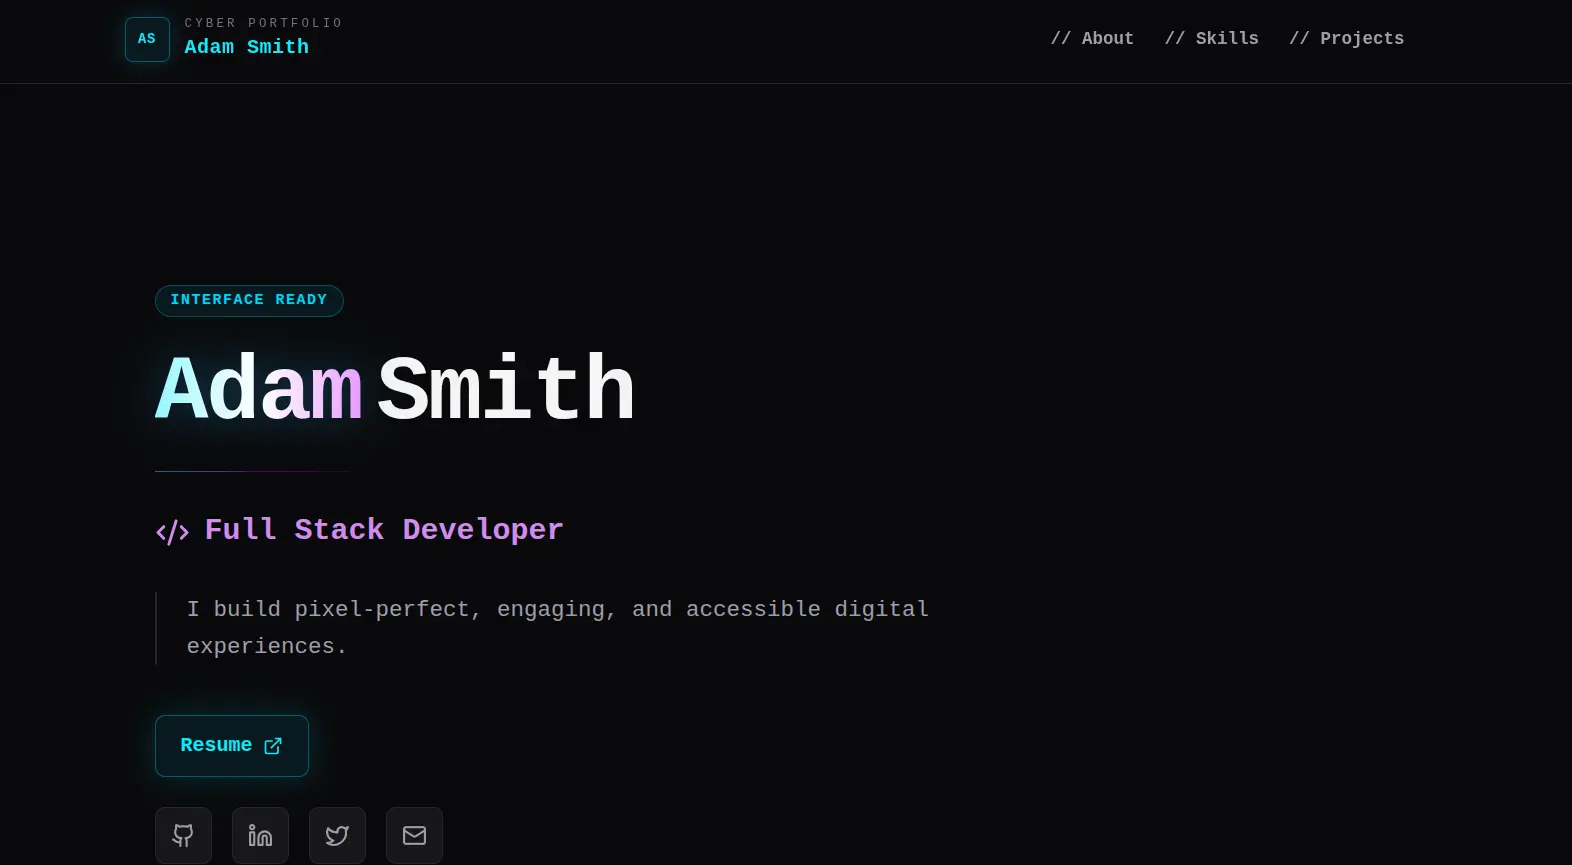The width and height of the screenshot is (1572, 865).
Task: Click the INTERFACE READY badge
Action: (249, 300)
